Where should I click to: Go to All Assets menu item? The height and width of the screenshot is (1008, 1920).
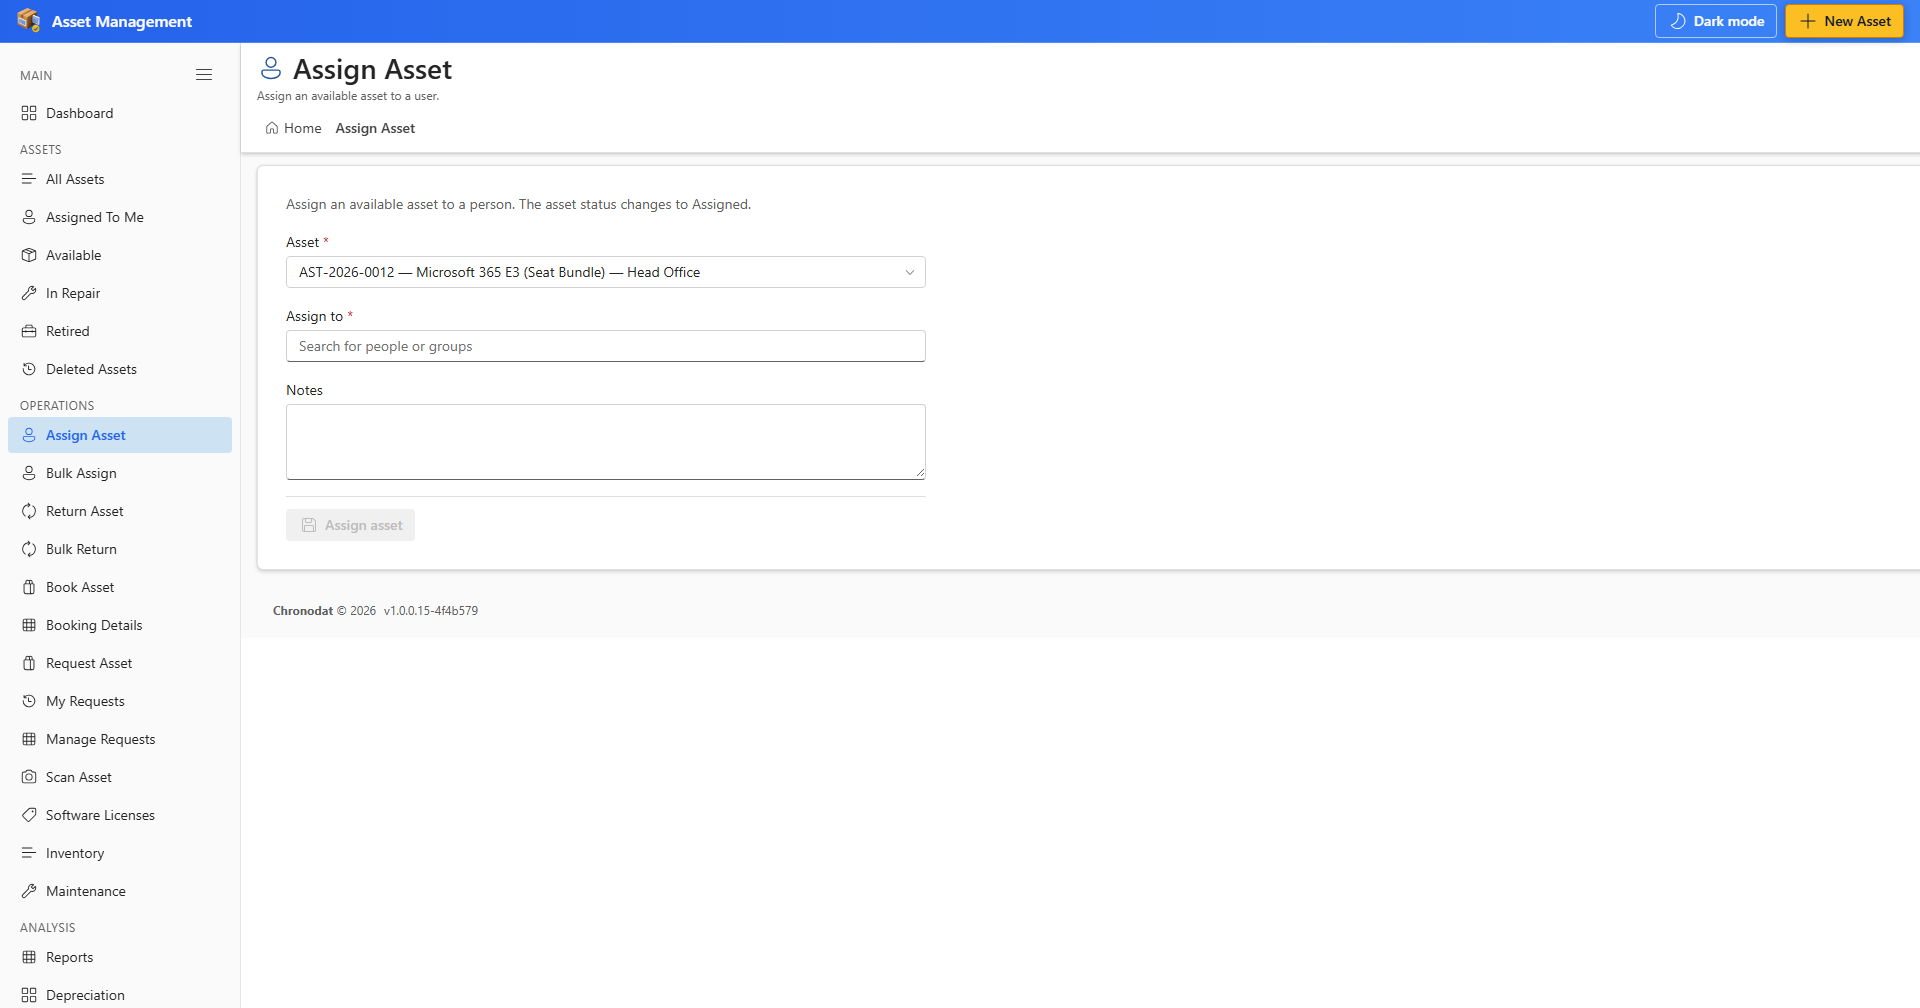coord(120,179)
